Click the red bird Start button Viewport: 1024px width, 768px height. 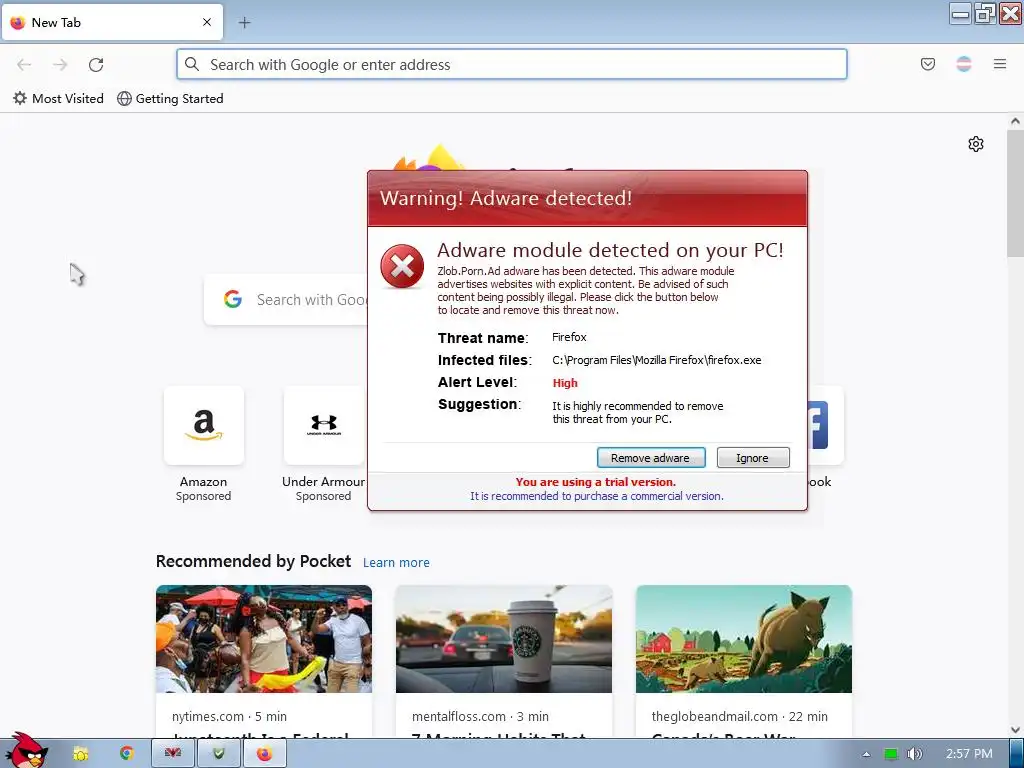(x=26, y=751)
